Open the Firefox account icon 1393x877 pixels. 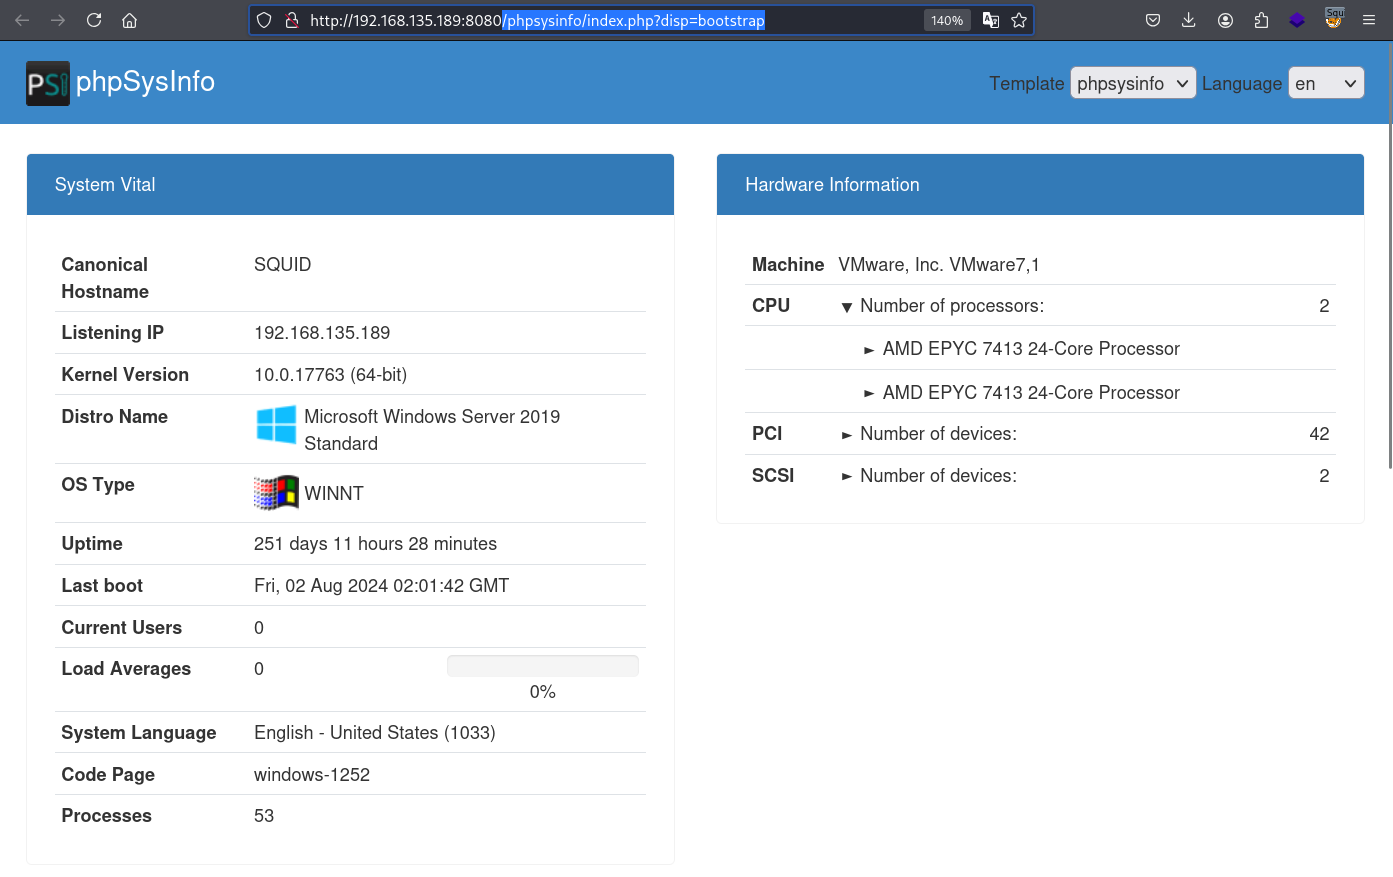pyautogui.click(x=1225, y=20)
